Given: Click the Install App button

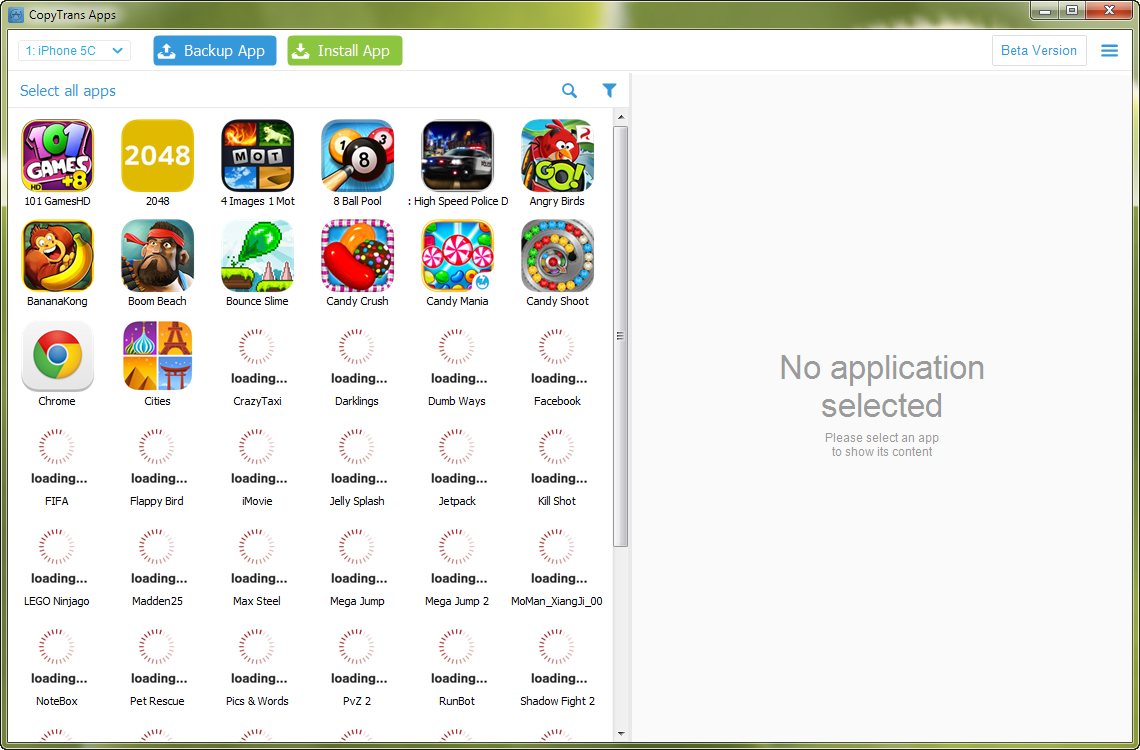Looking at the screenshot, I should 344,49.
